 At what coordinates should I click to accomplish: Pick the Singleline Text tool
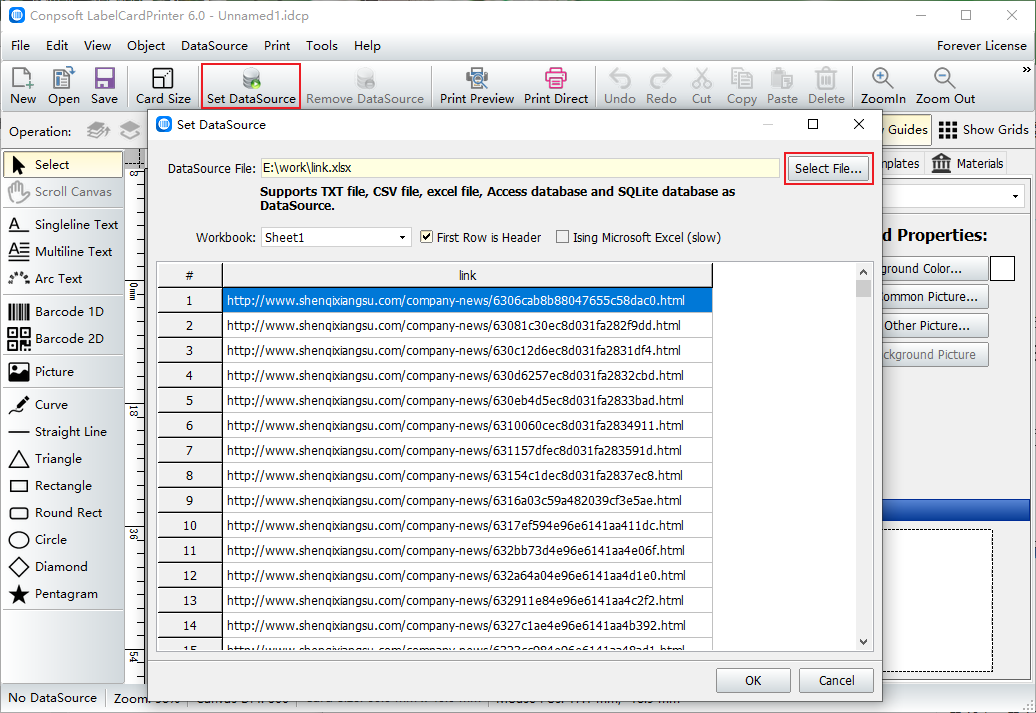(x=63, y=225)
